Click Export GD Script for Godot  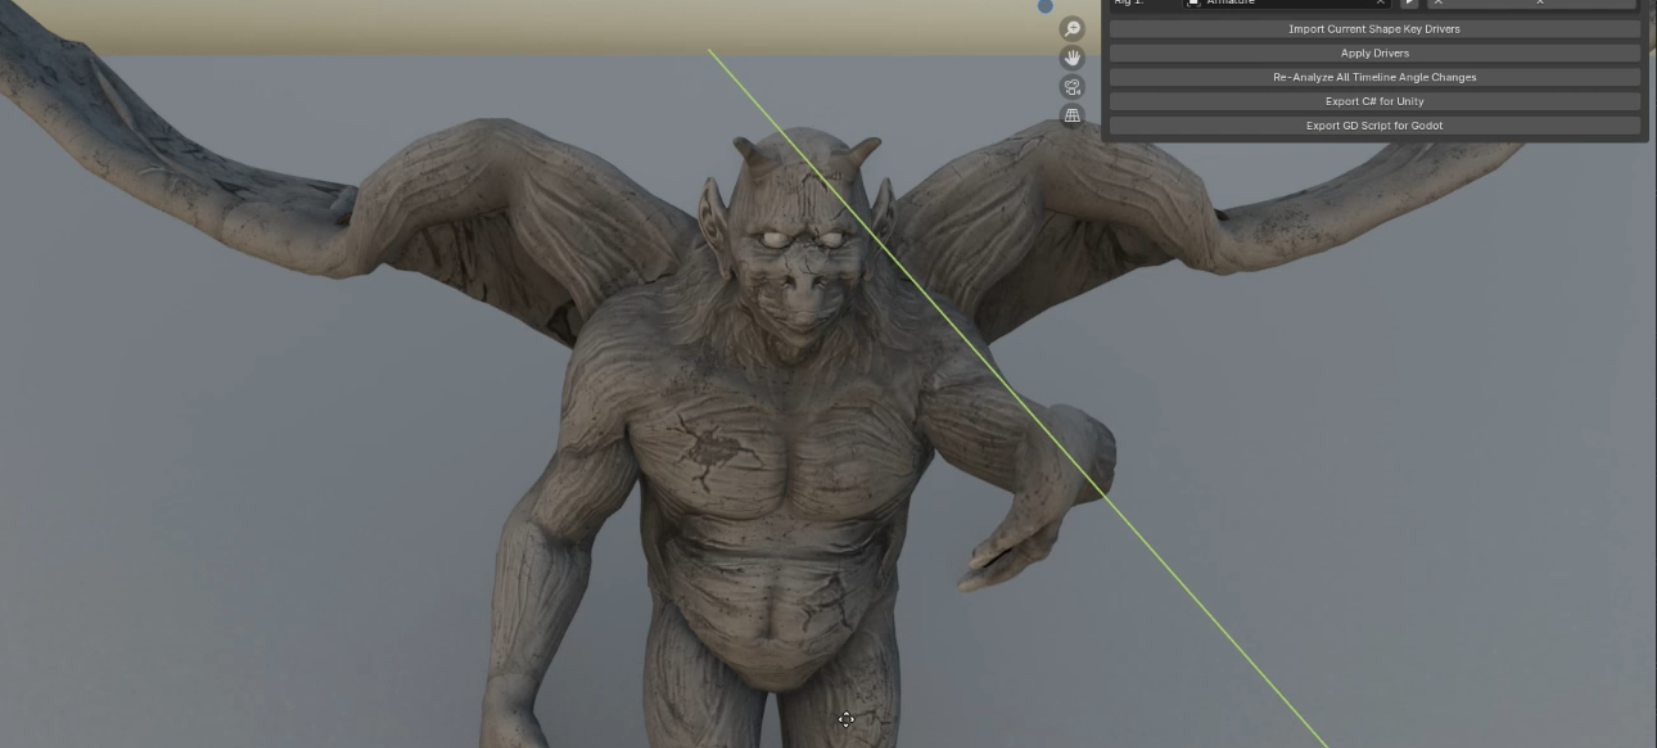(x=1374, y=125)
